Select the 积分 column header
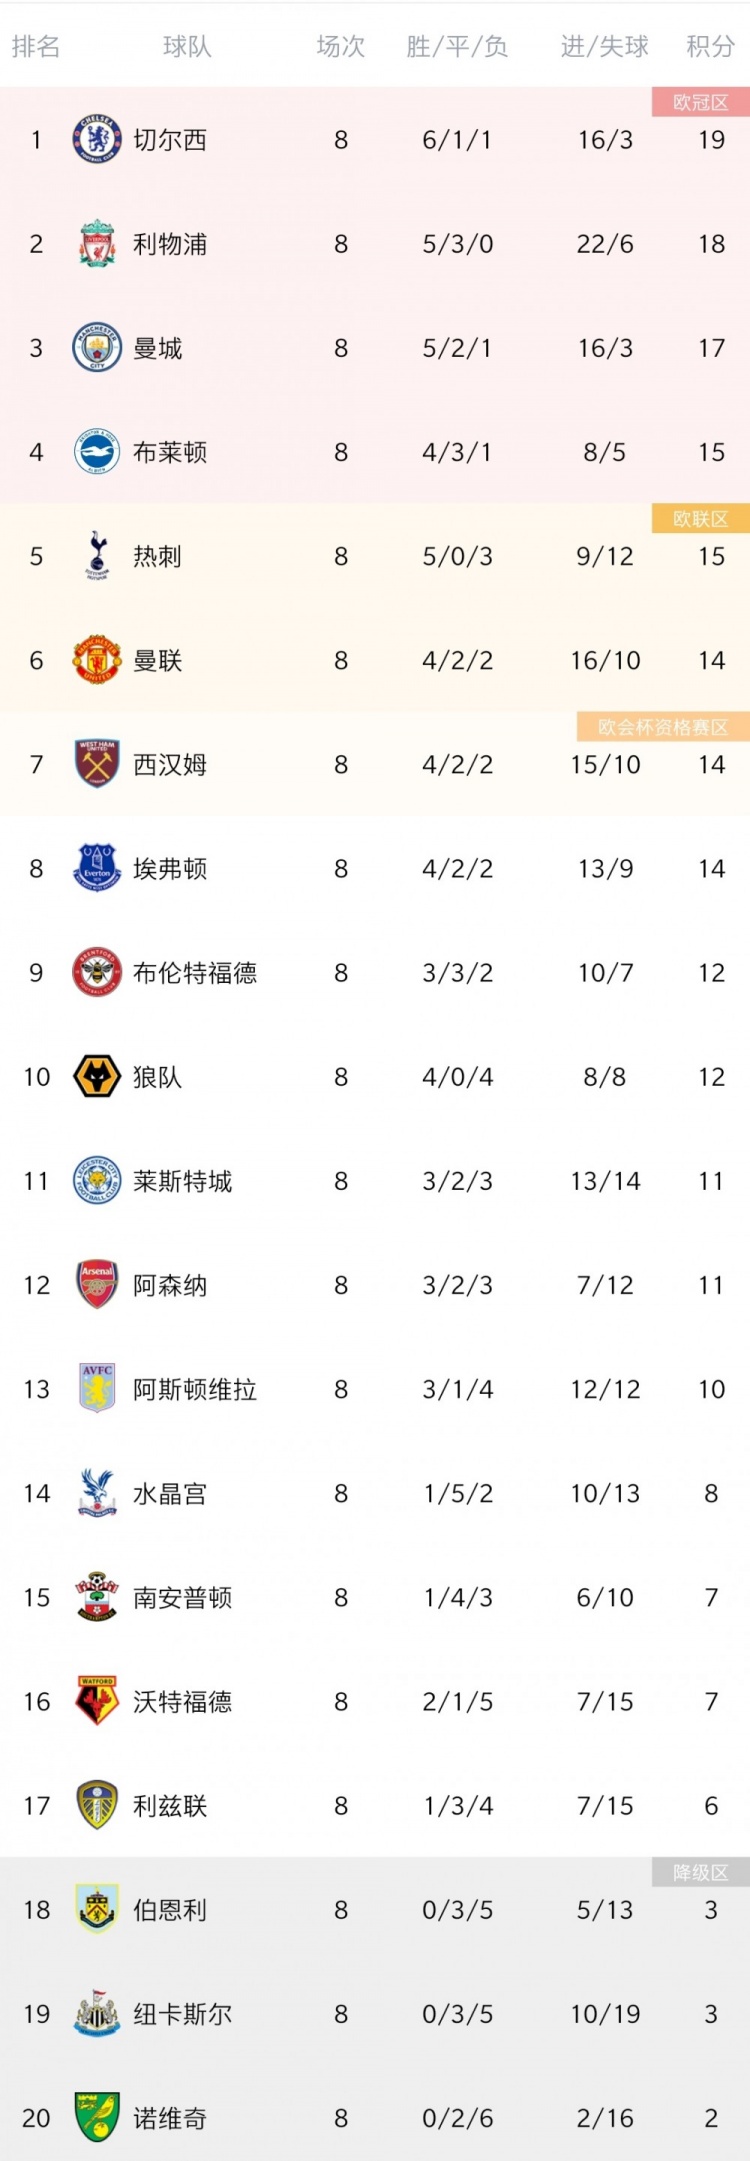The width and height of the screenshot is (750, 2161). [711, 47]
